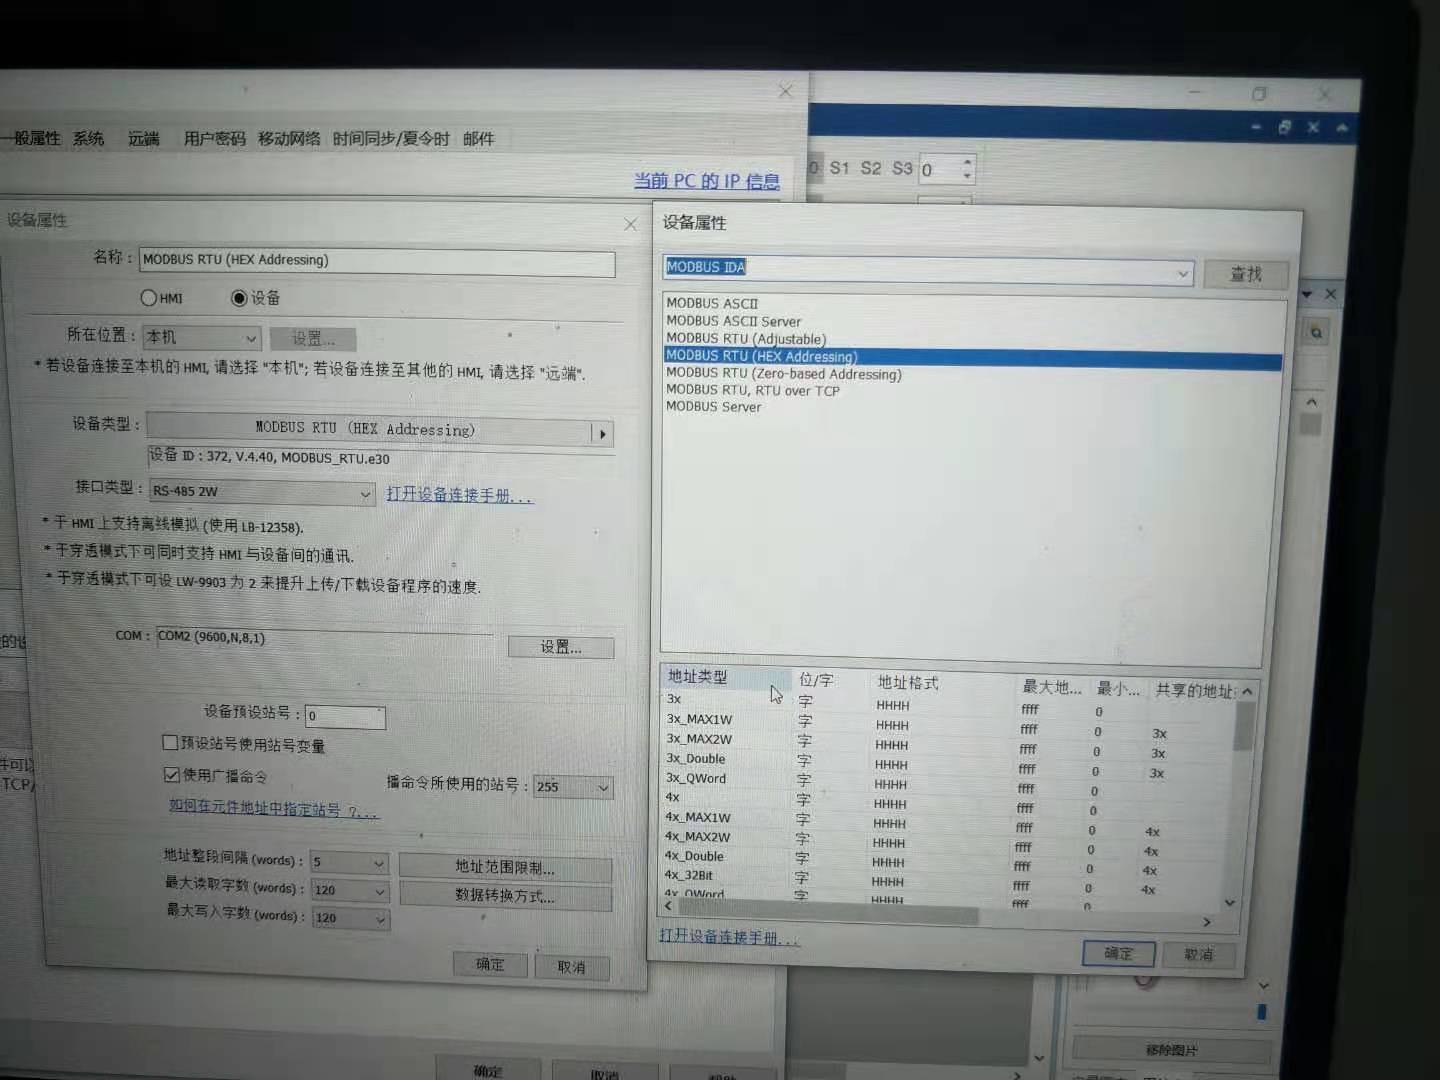The height and width of the screenshot is (1080, 1440).
Task: Expand the 所在位置 本机 dropdown
Action: tap(250, 338)
